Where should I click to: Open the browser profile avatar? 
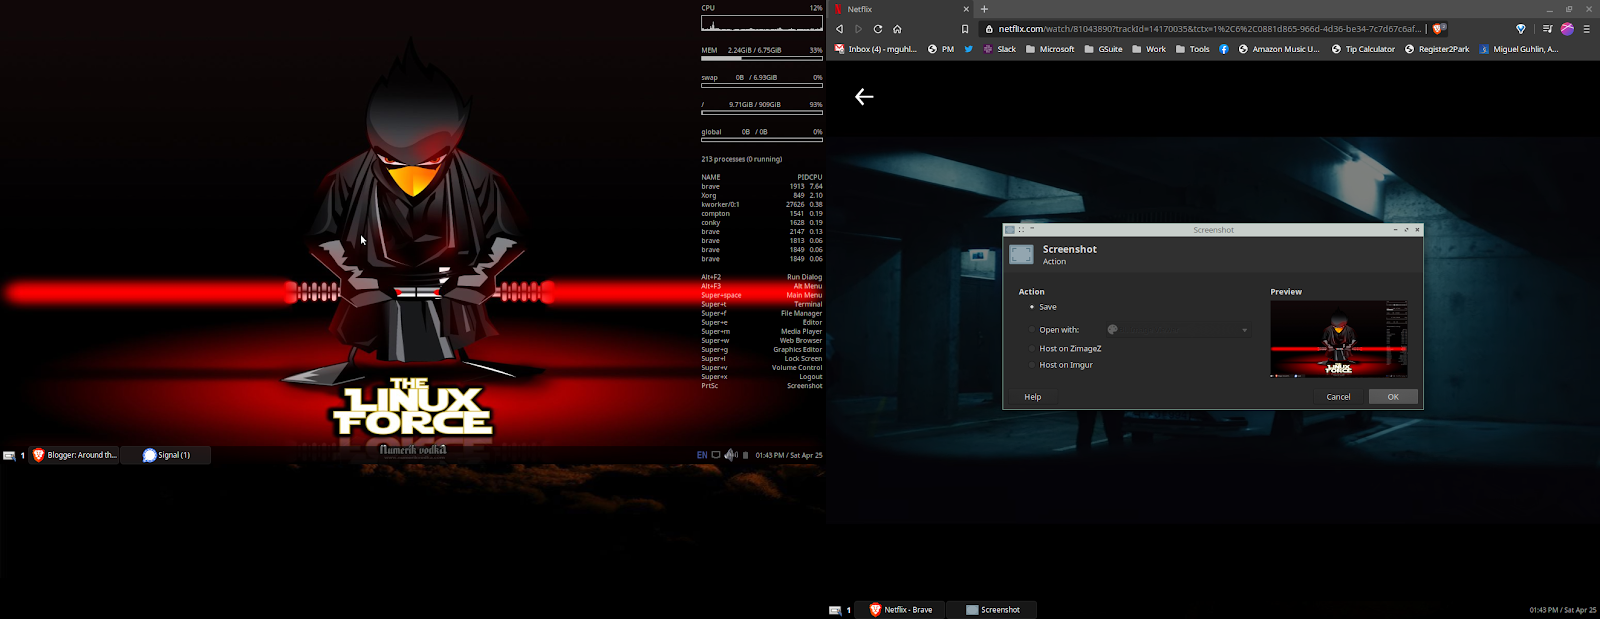1567,29
